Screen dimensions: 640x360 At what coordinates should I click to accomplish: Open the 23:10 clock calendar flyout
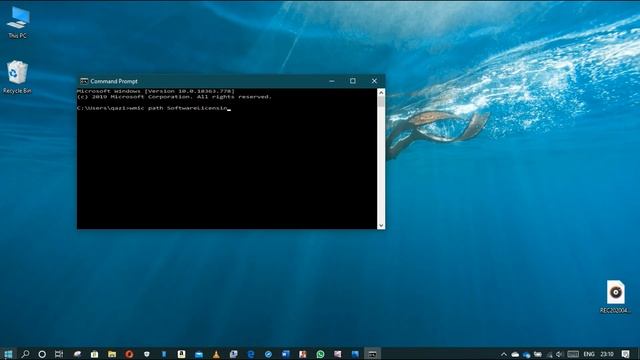coord(607,354)
